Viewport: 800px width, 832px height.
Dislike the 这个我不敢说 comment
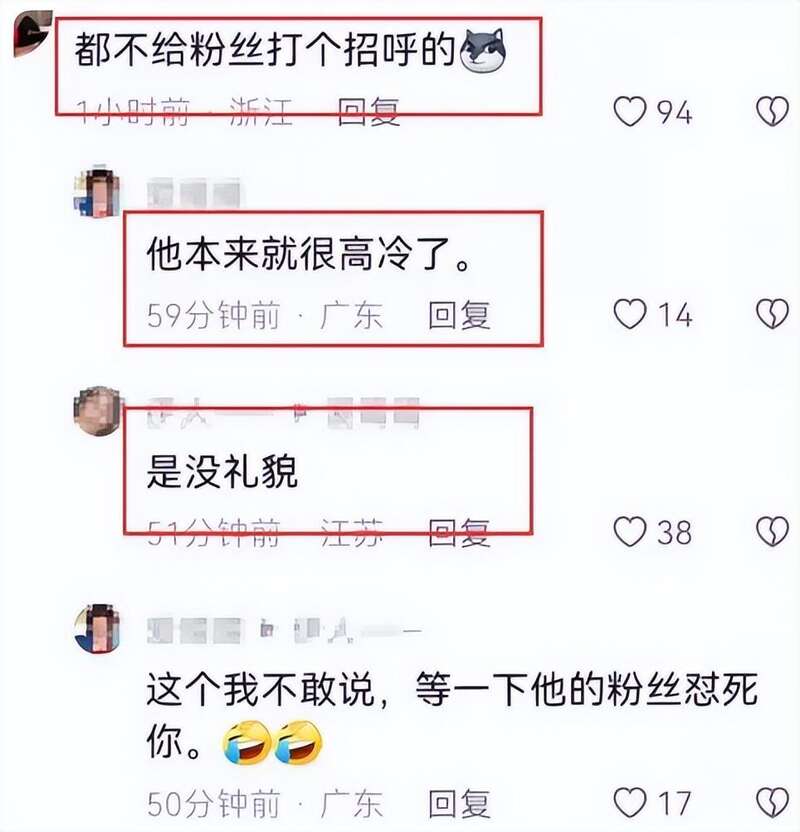[x=772, y=802]
